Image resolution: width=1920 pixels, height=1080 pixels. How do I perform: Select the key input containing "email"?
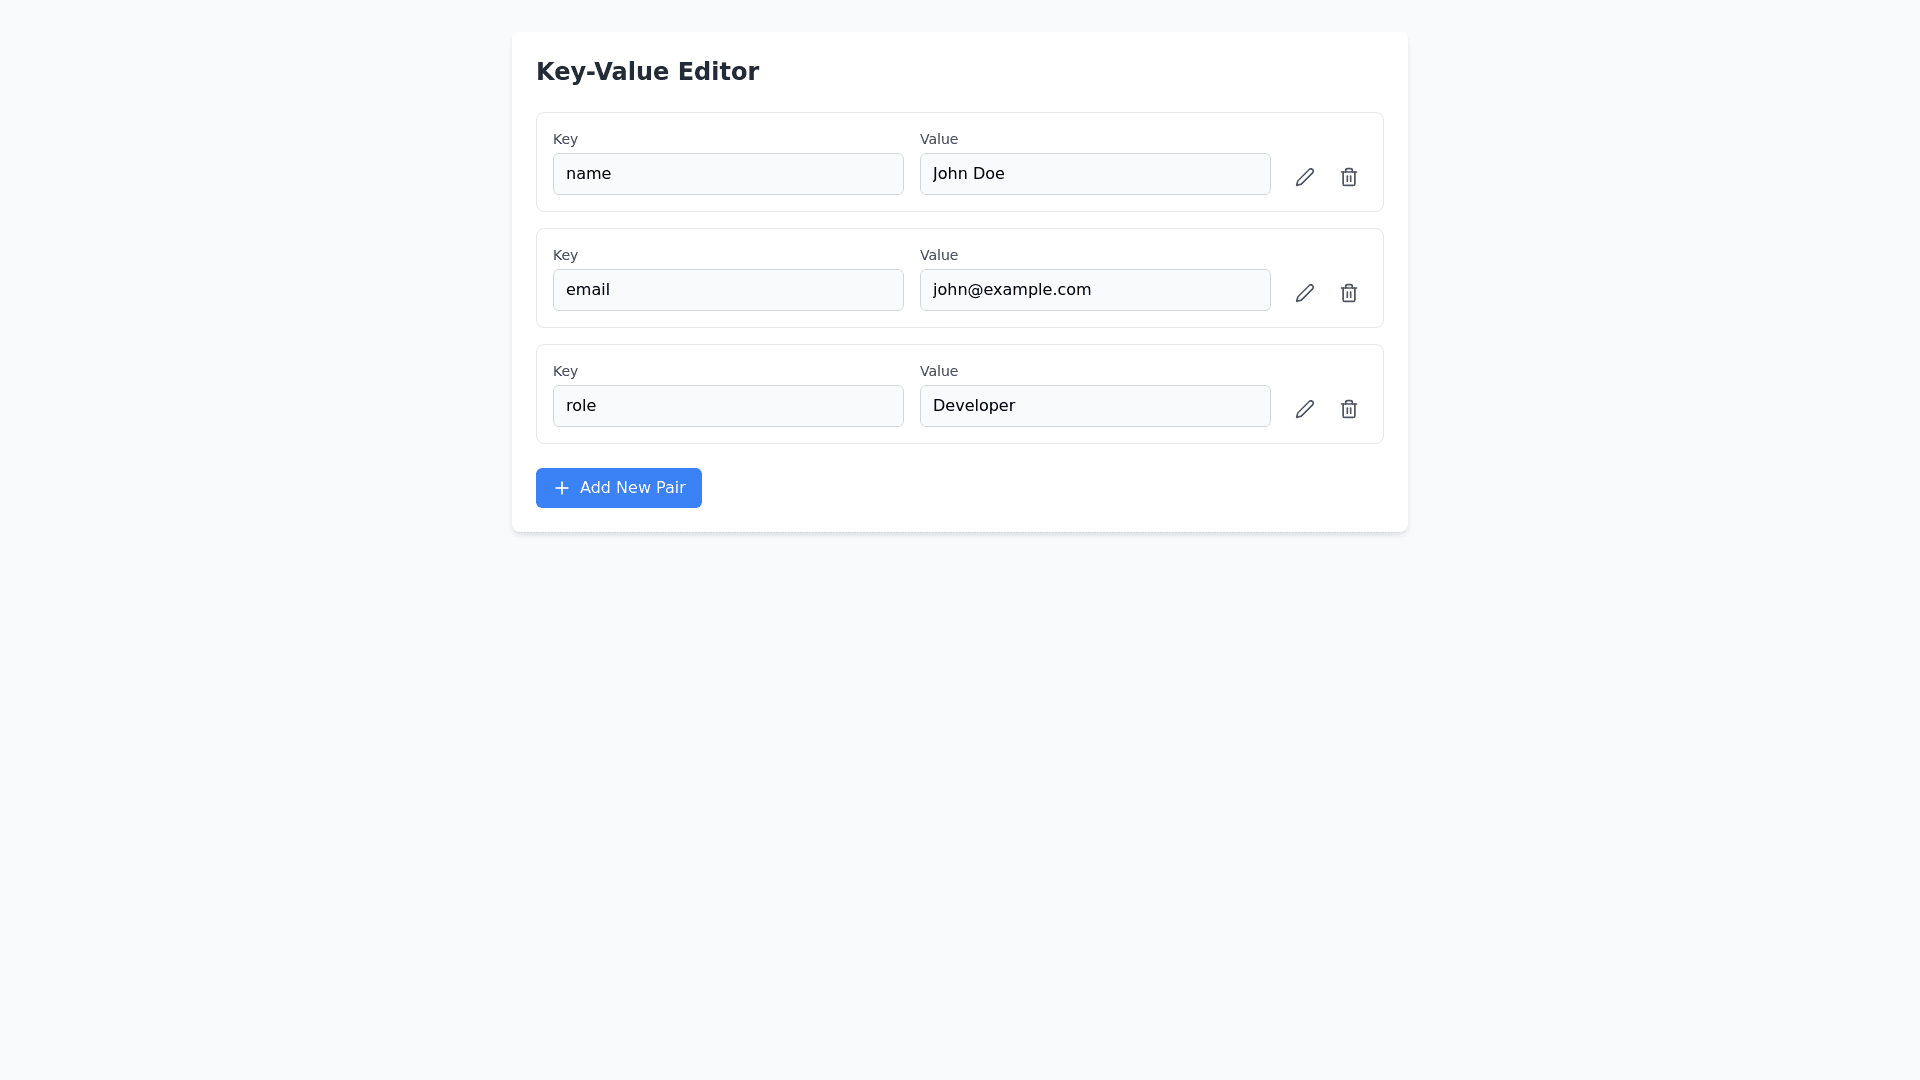(x=728, y=290)
